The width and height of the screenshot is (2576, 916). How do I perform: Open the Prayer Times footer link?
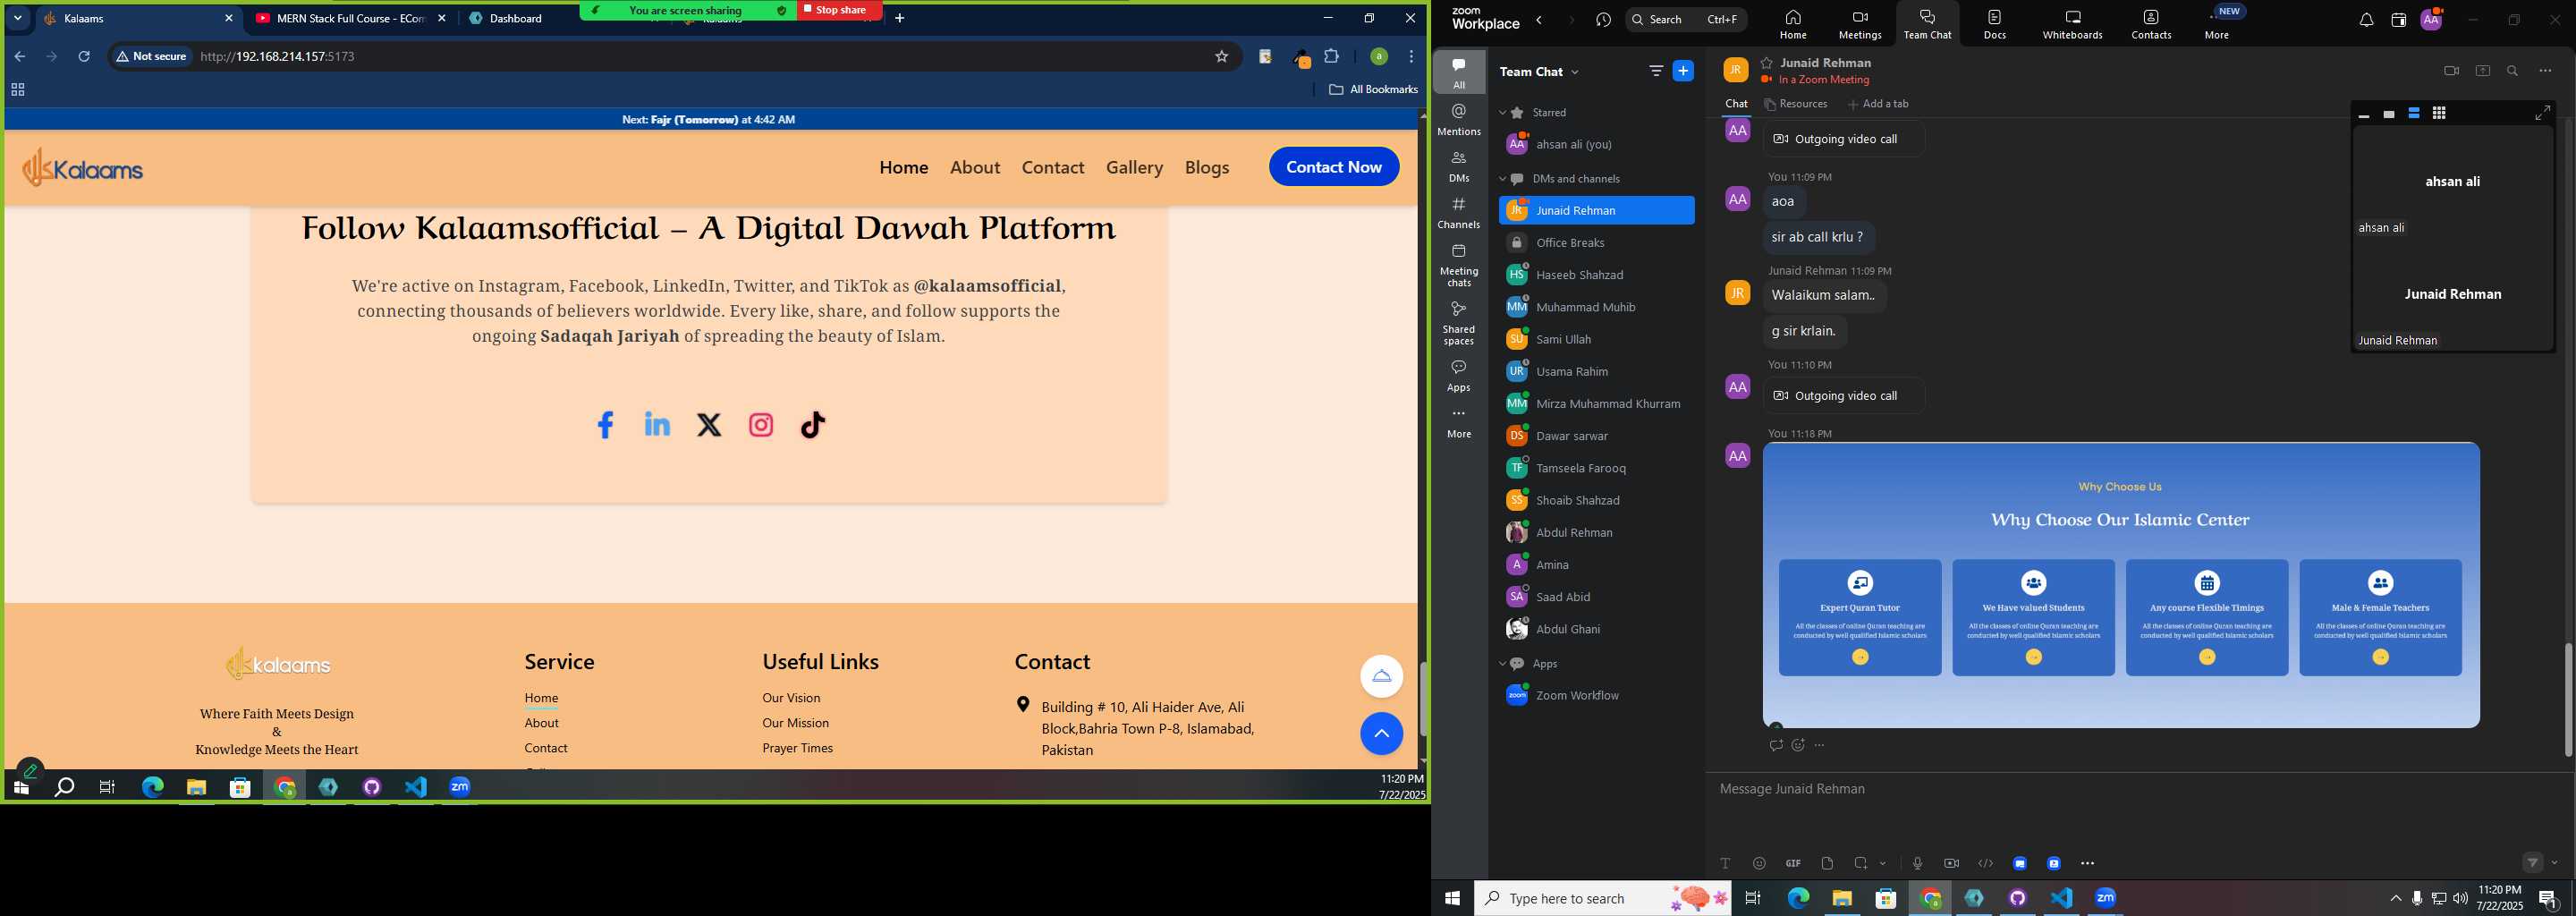797,748
